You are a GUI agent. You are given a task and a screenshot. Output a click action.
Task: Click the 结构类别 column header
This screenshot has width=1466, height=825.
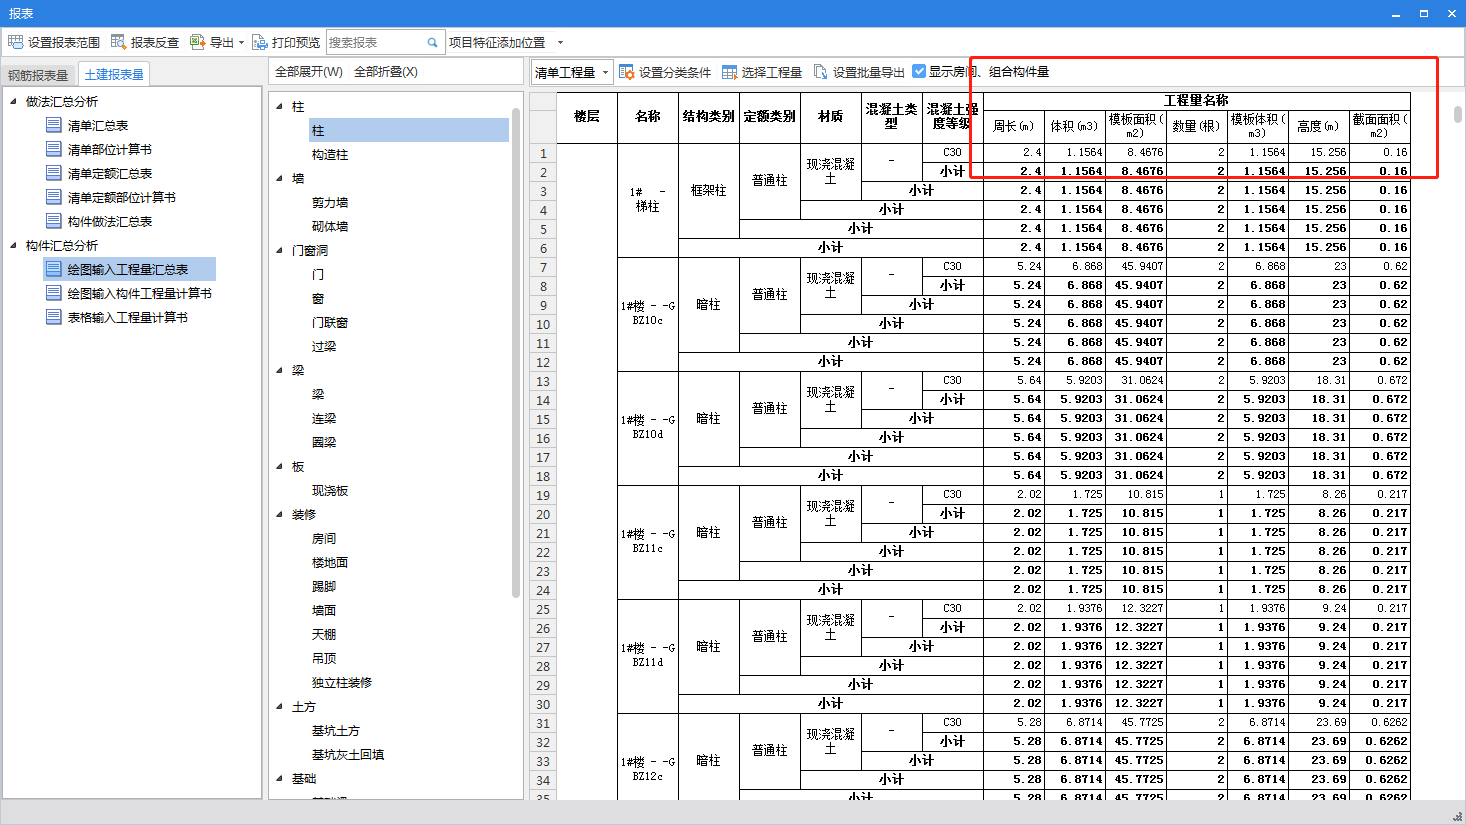click(x=709, y=117)
